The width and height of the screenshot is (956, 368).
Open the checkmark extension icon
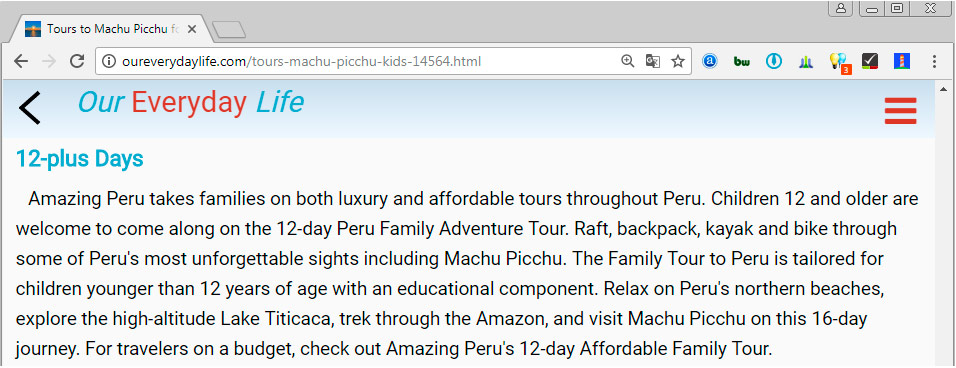(x=869, y=61)
